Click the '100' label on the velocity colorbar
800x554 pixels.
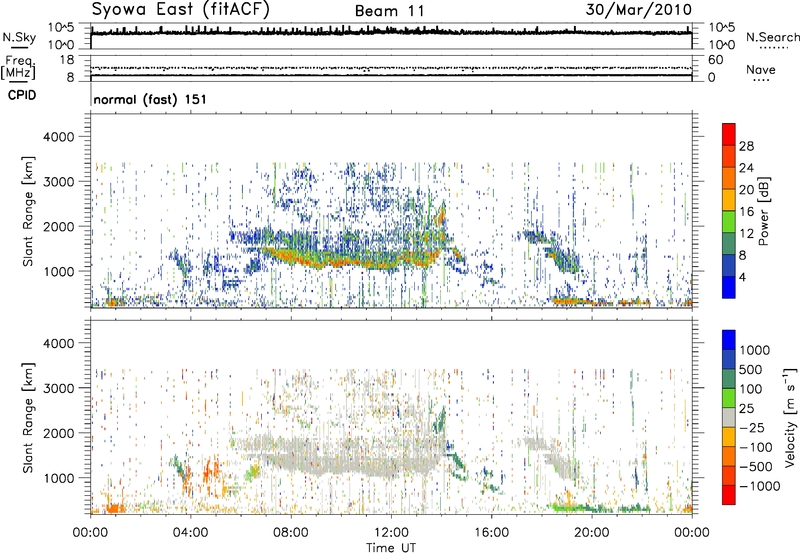click(750, 389)
